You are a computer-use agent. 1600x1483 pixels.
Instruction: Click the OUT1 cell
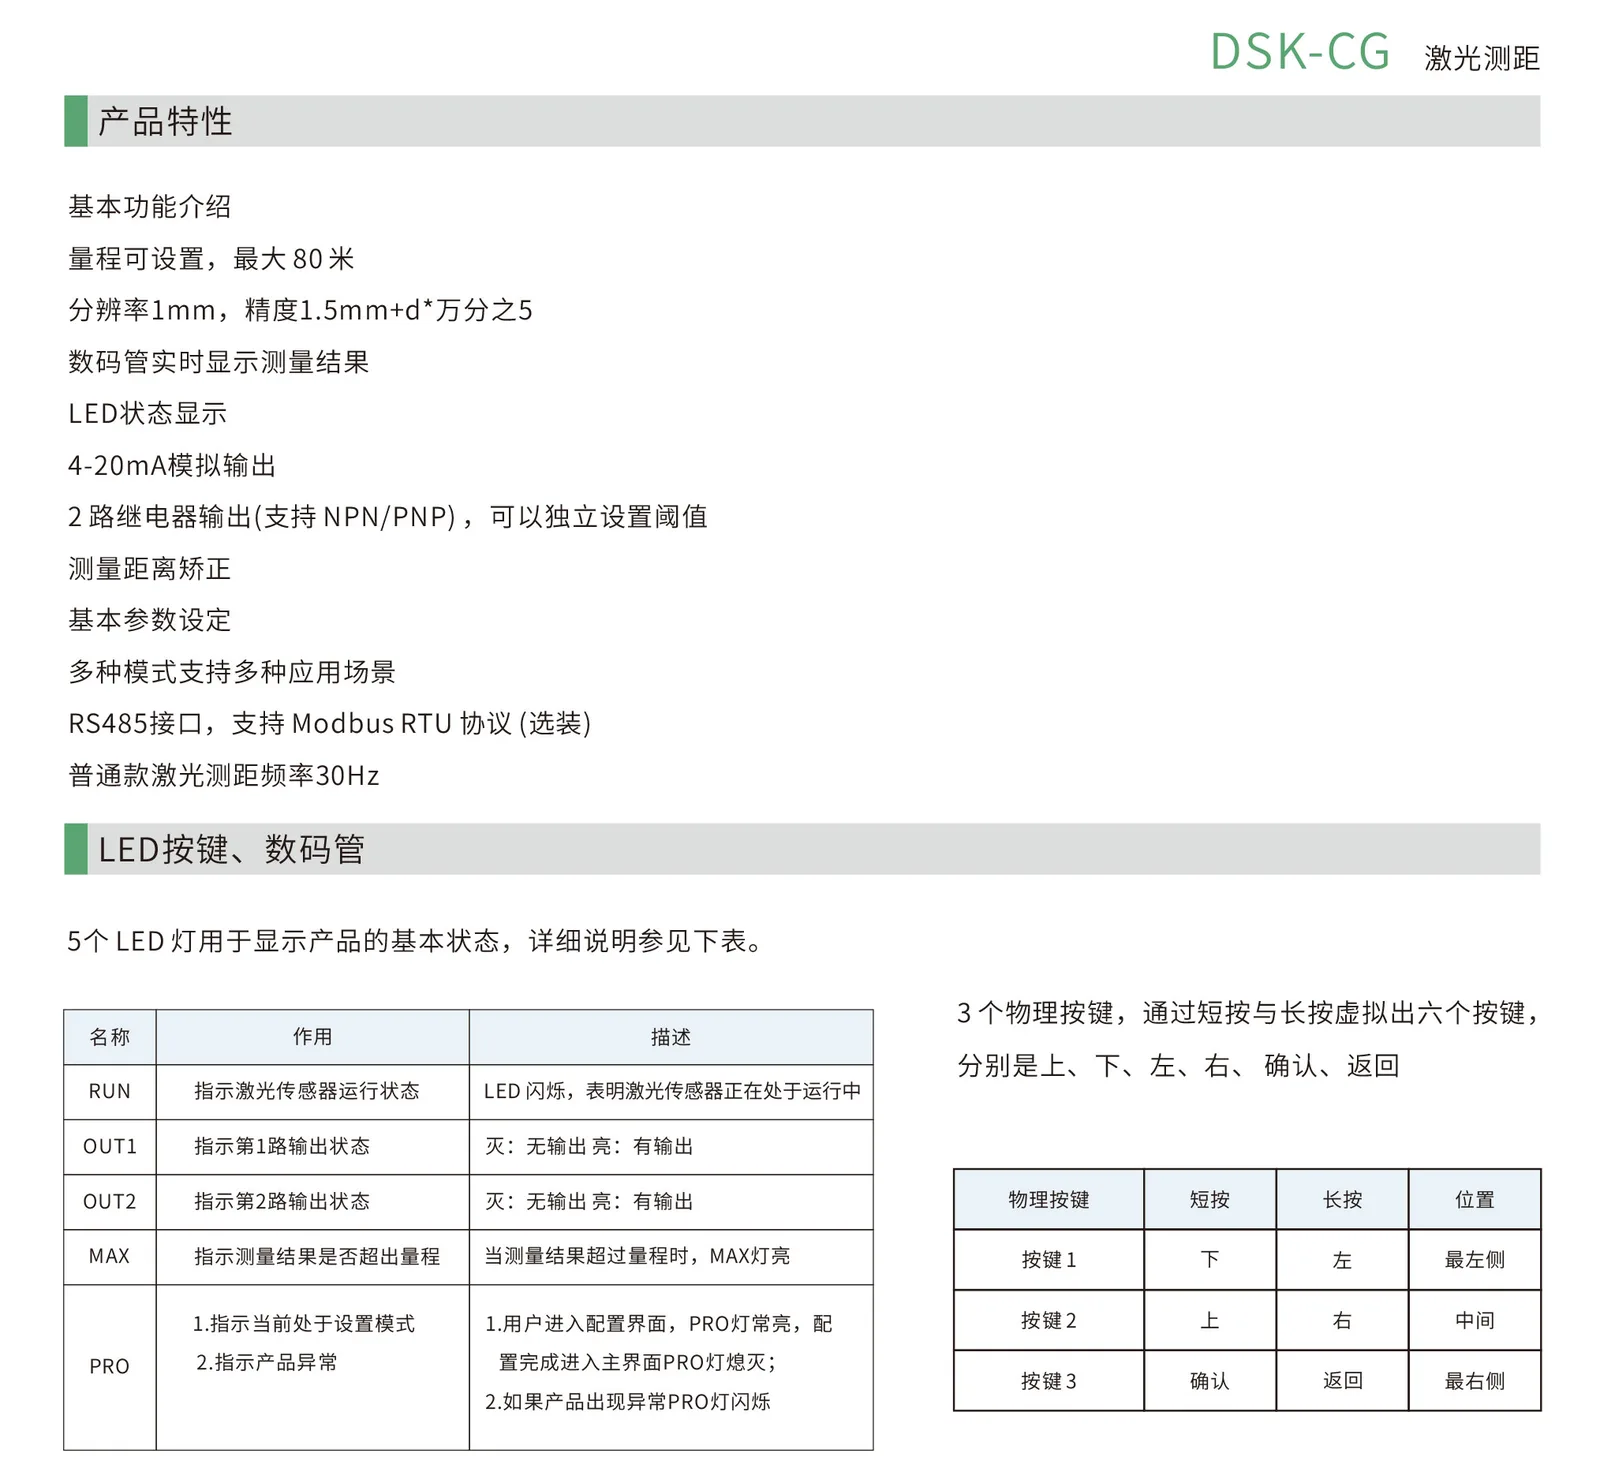[110, 1146]
